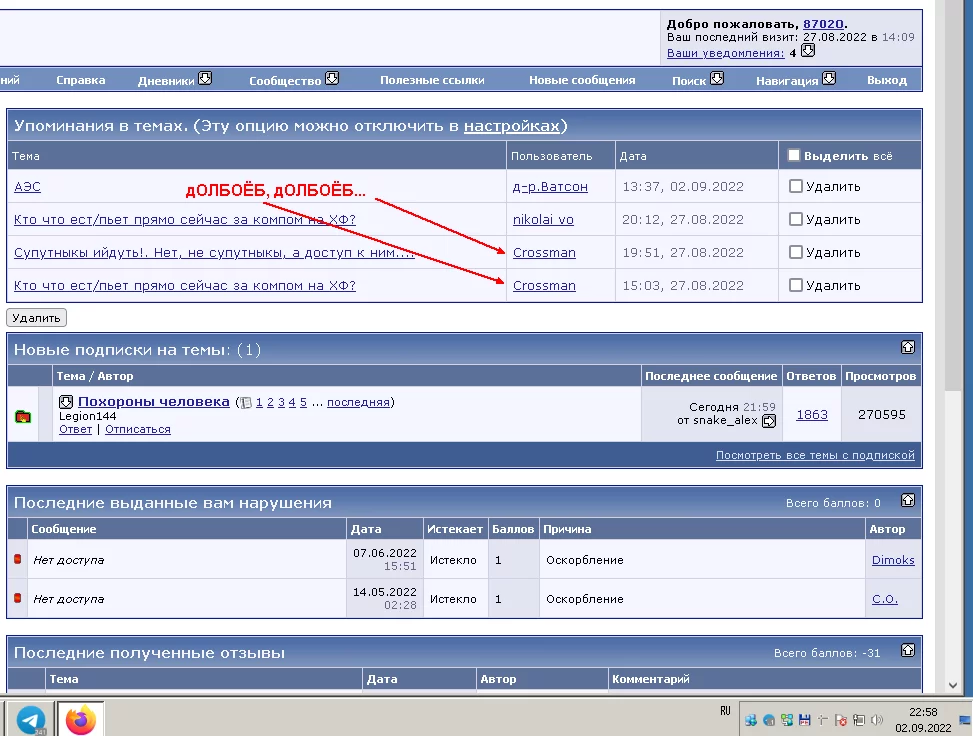The height and width of the screenshot is (736, 973).
Task: Collapse the 'Последние выданные вам нарушения' panel
Action: 907,500
